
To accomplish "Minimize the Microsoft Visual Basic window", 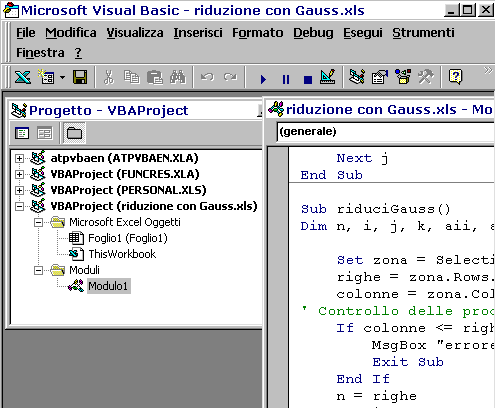I will pyautogui.click(x=452, y=10).
